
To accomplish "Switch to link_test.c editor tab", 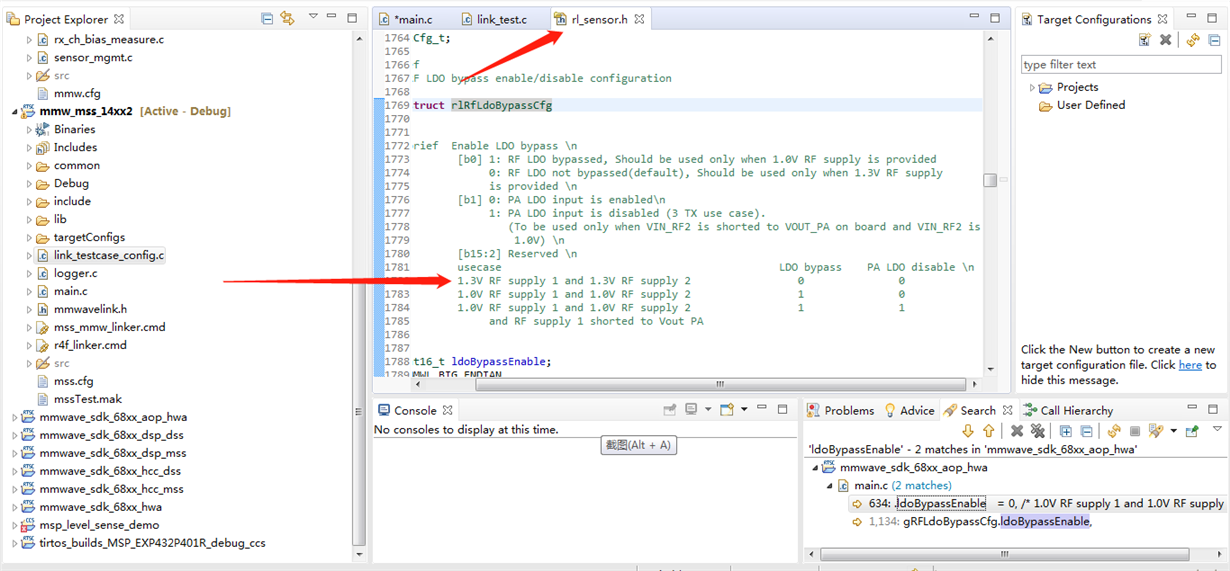I will point(493,19).
